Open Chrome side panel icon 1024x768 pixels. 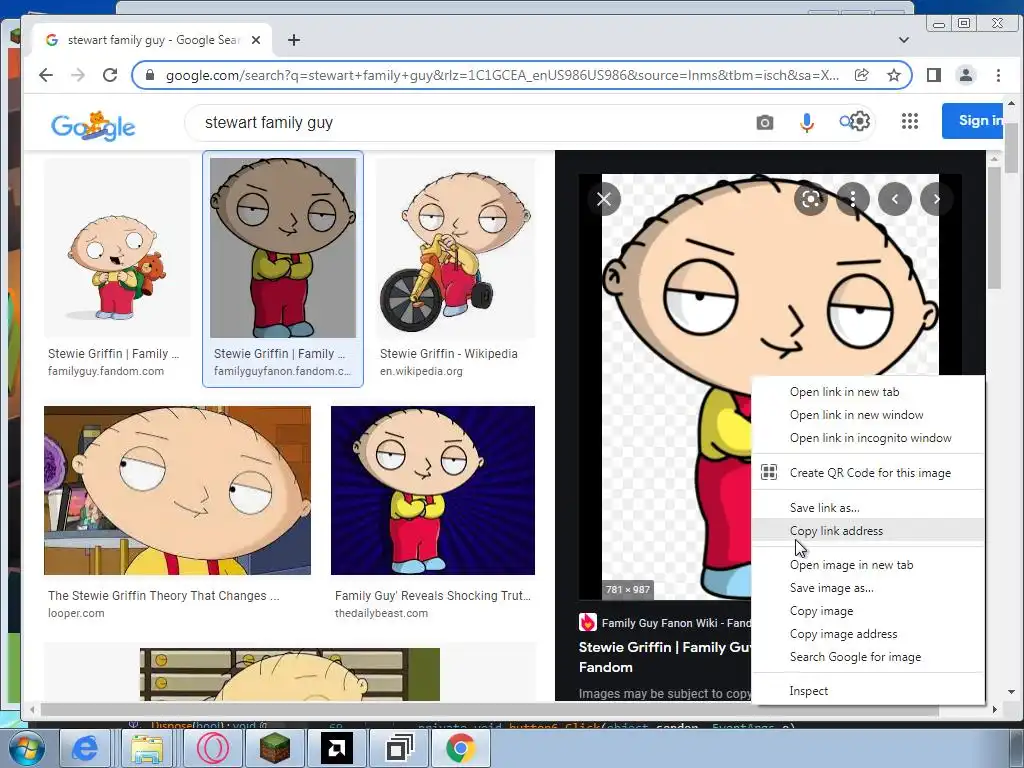pos(934,75)
